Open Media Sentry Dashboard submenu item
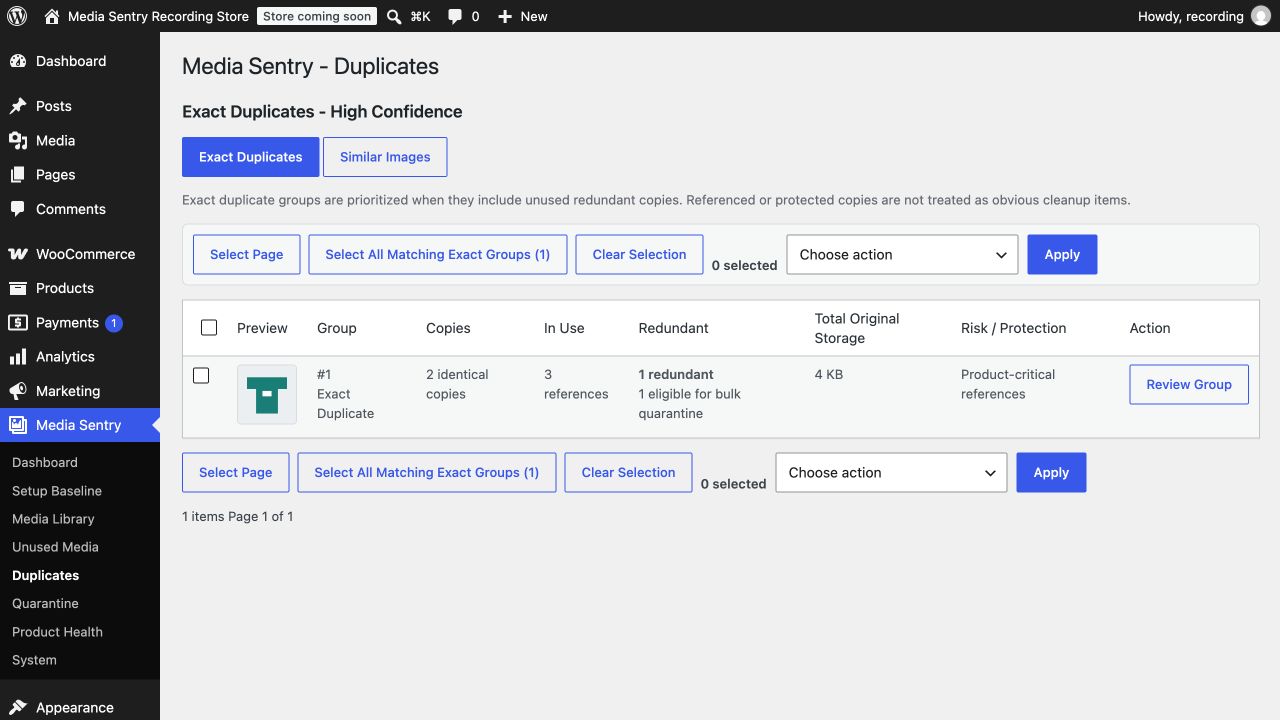This screenshot has width=1280, height=720. tap(45, 462)
